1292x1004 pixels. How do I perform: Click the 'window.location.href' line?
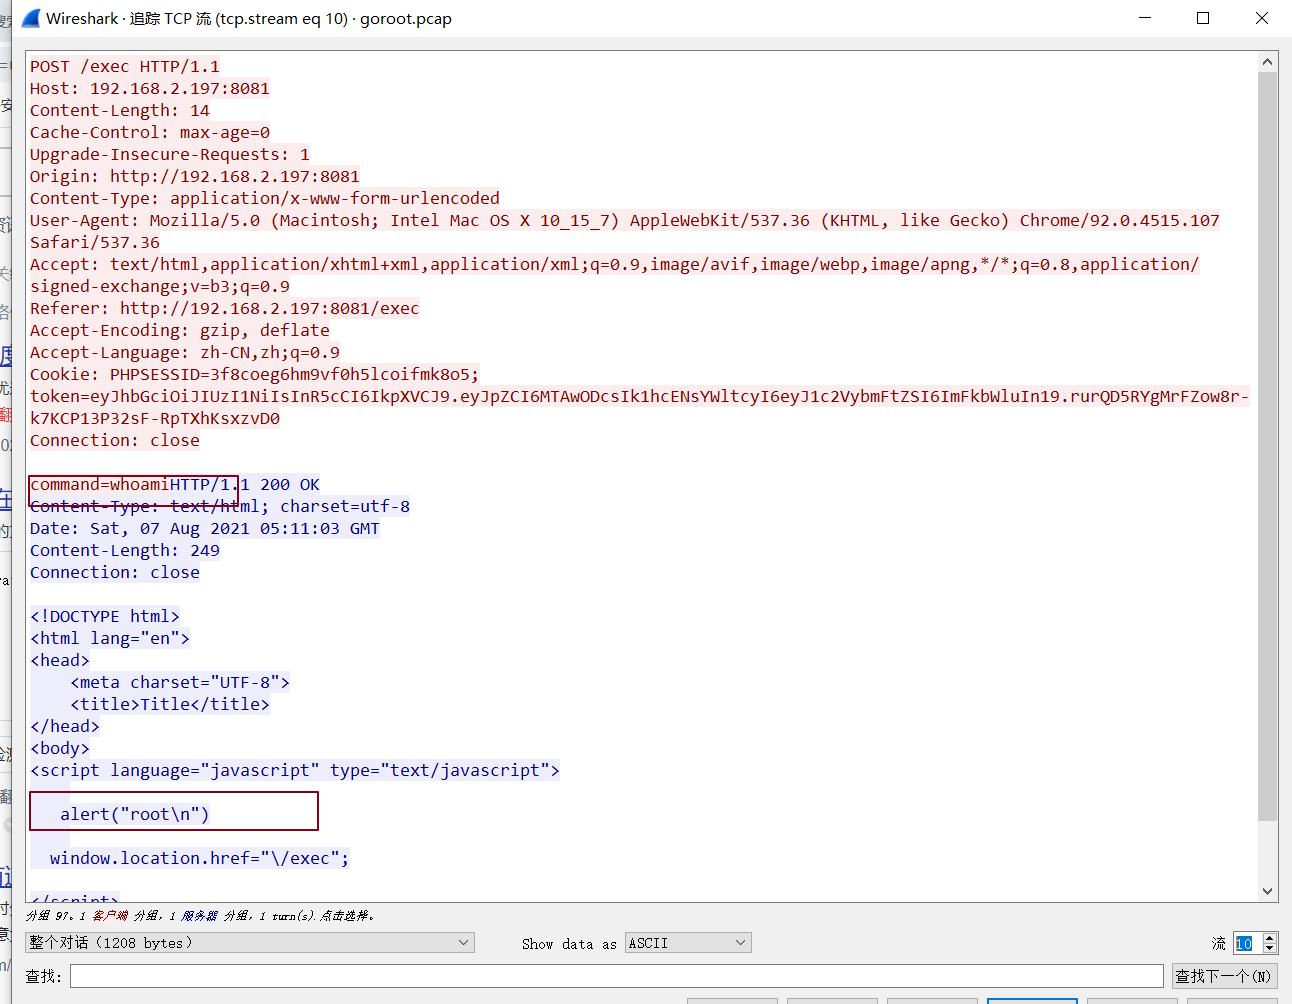(x=200, y=859)
